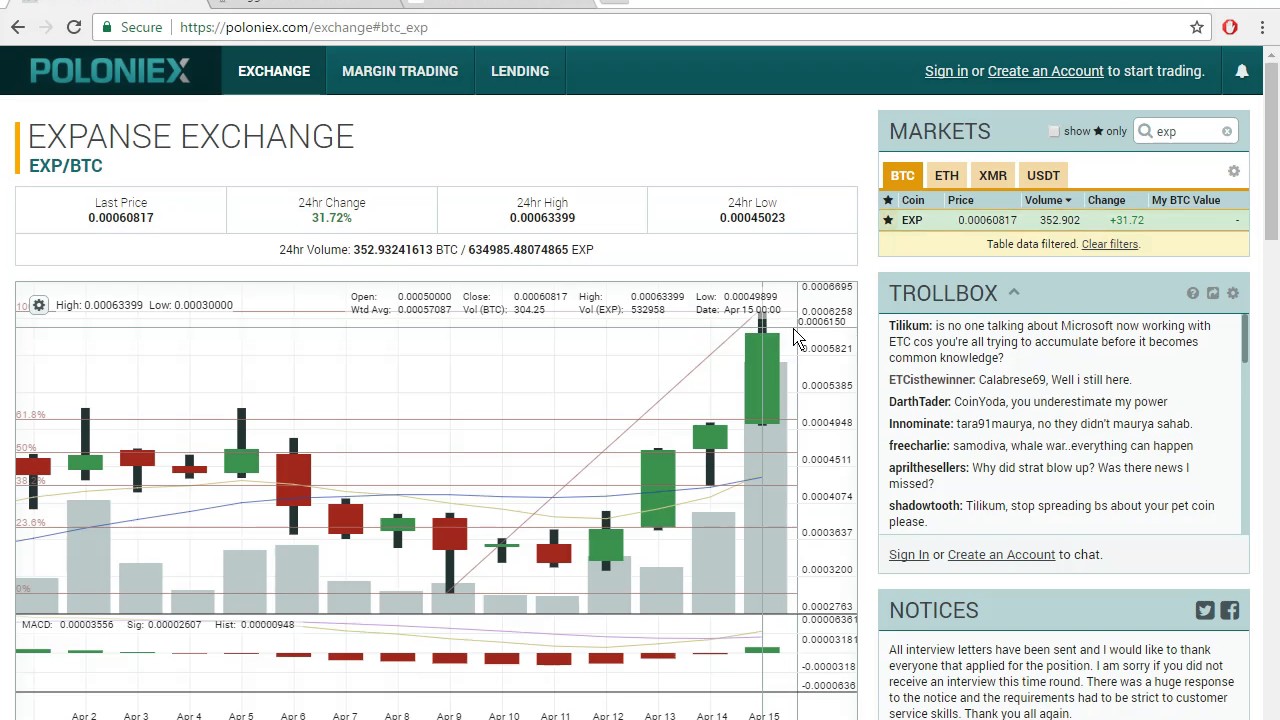Sort markets by Volume
1280x720 pixels.
point(1047,200)
